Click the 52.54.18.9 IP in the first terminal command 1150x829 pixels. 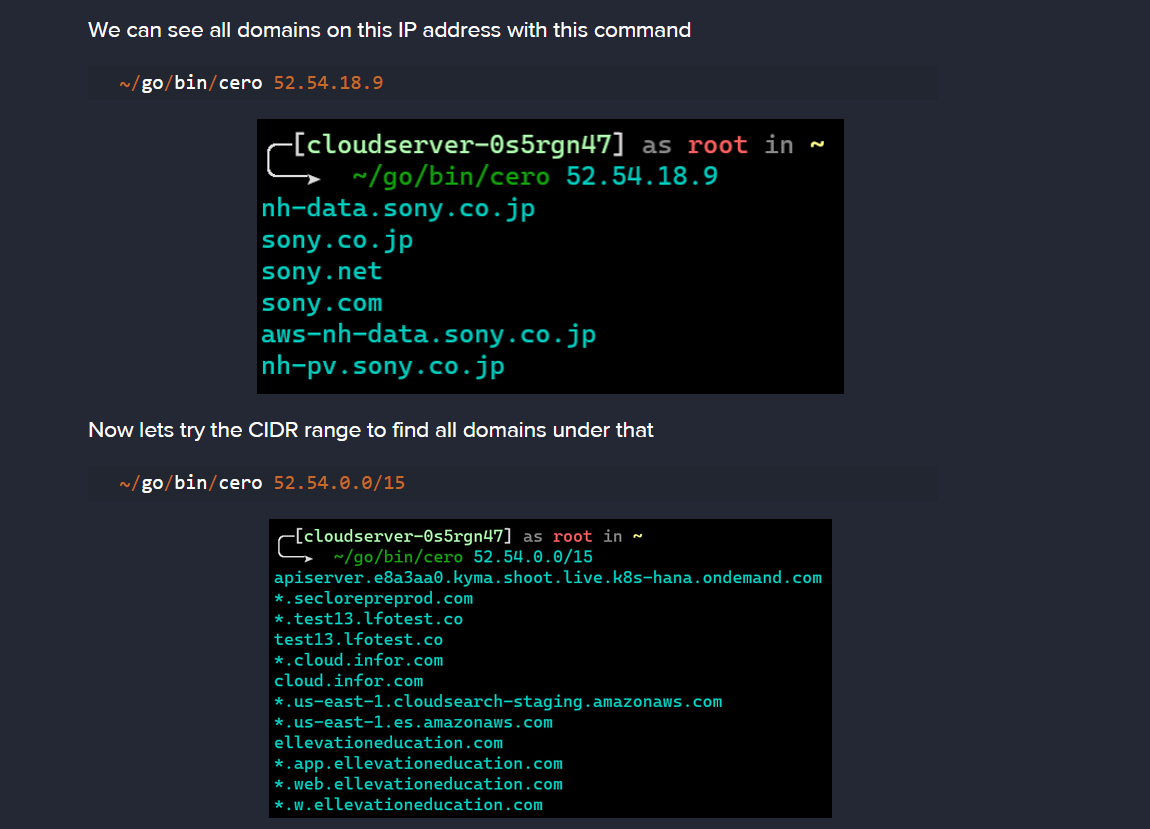point(642,176)
